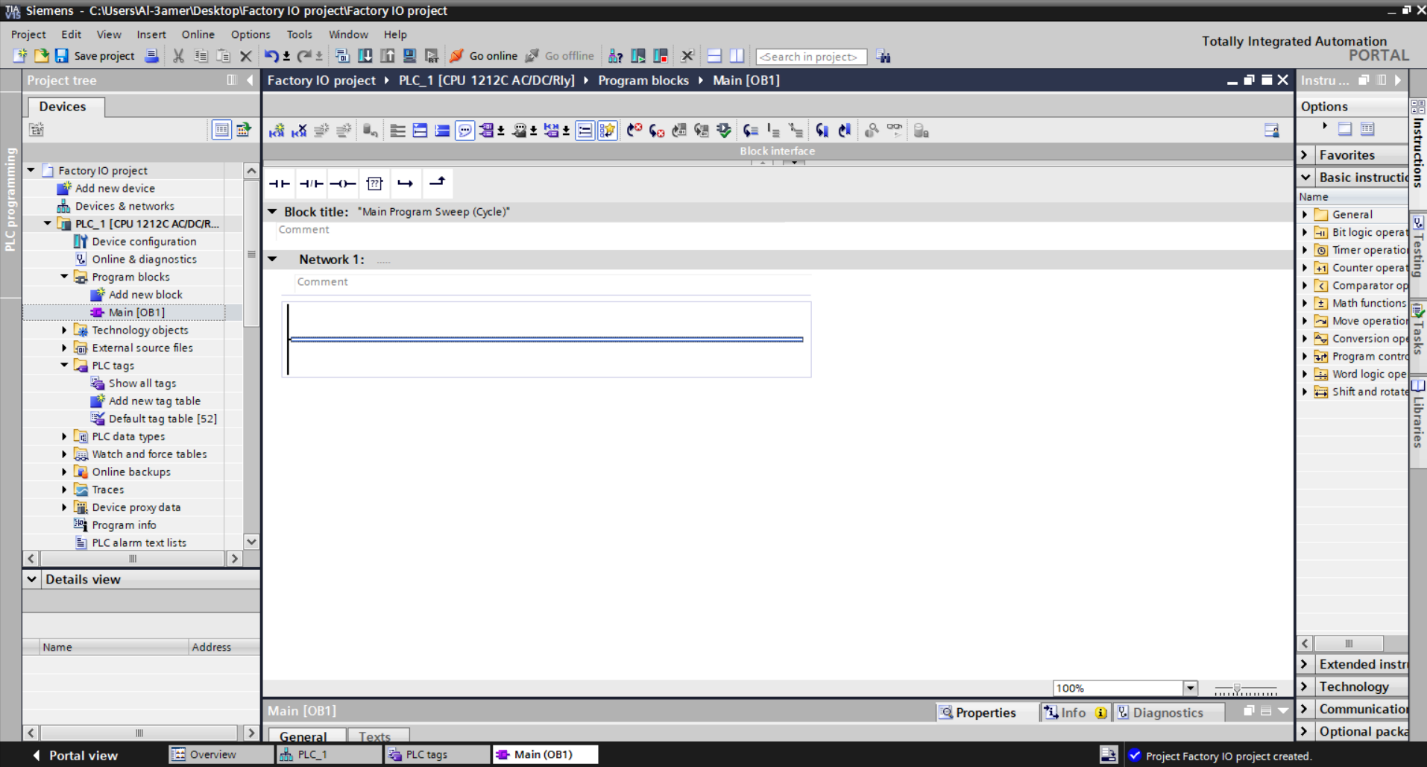Viewport: 1427px width, 767px height.
Task: Click the Upload from device icon
Action: (387, 56)
